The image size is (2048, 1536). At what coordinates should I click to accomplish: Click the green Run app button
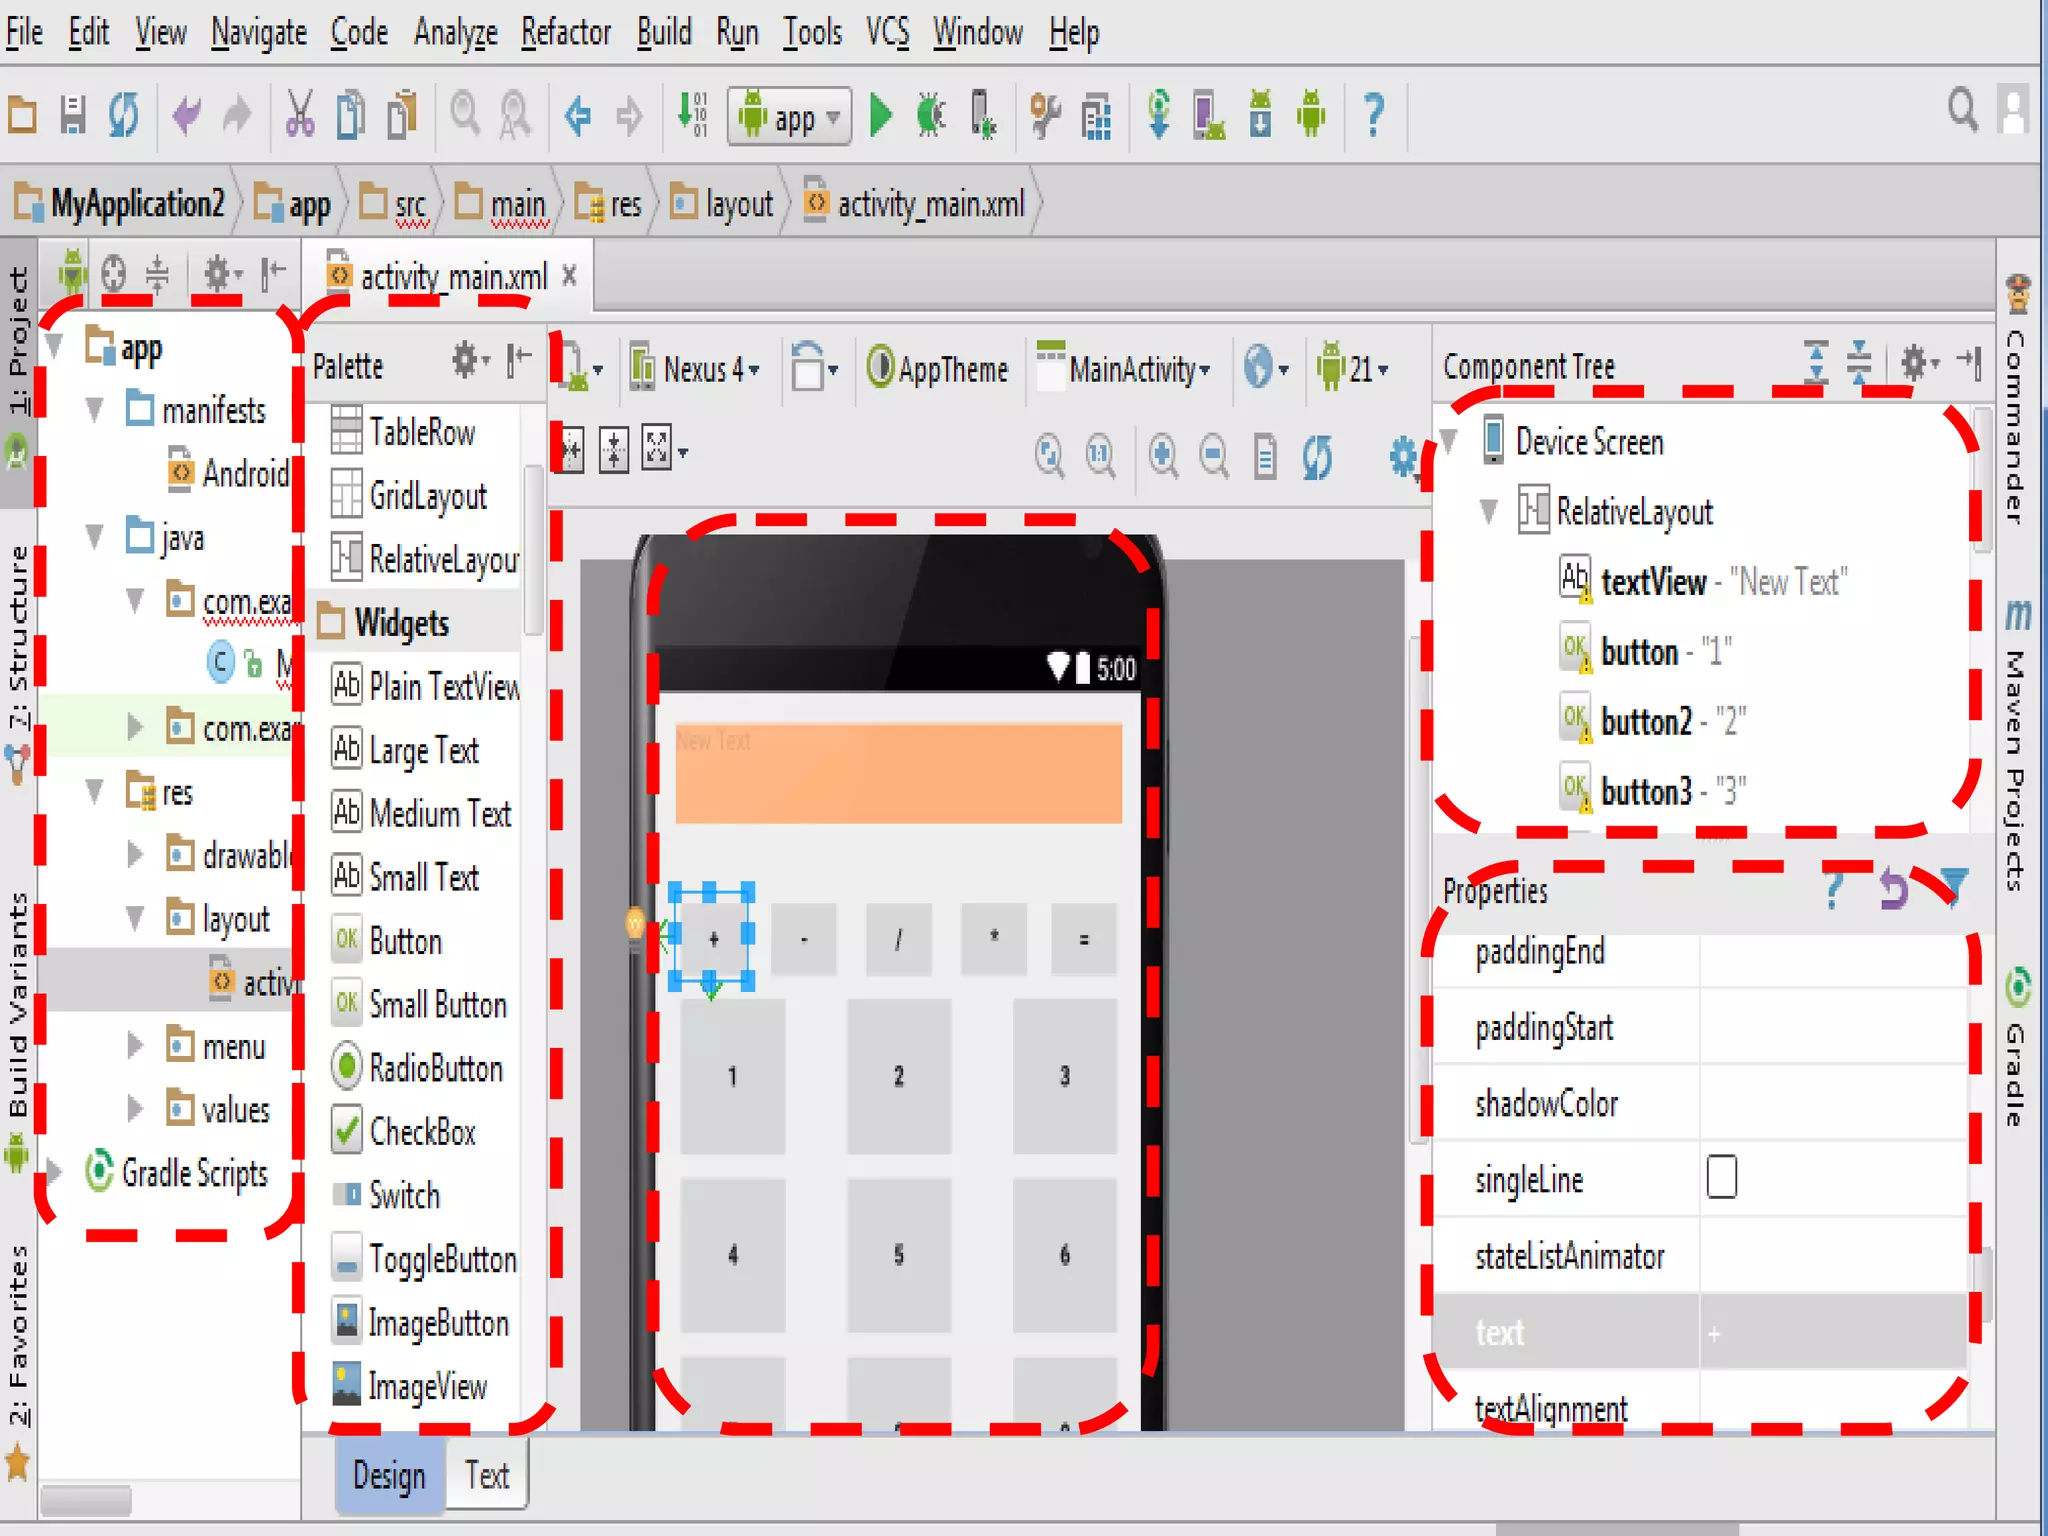click(x=881, y=115)
